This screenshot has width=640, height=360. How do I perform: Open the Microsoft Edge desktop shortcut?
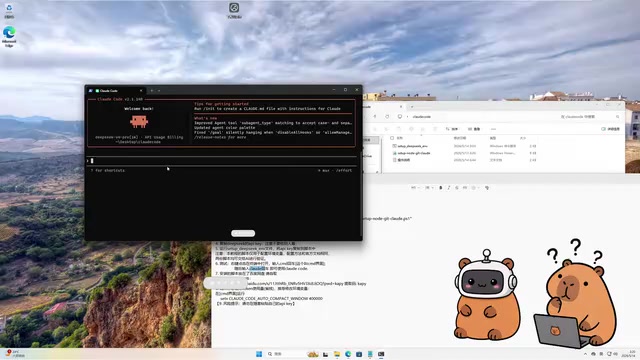[9, 37]
